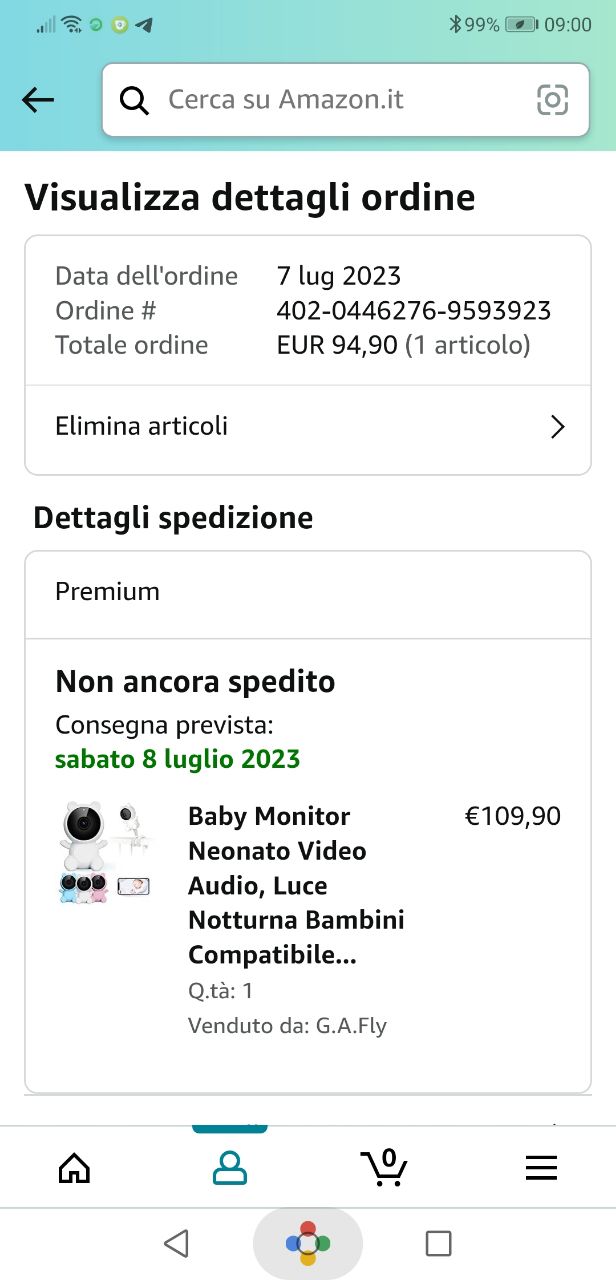Tap order number 402-0446276-9593923
The height and width of the screenshot is (1280, 616).
click(413, 310)
